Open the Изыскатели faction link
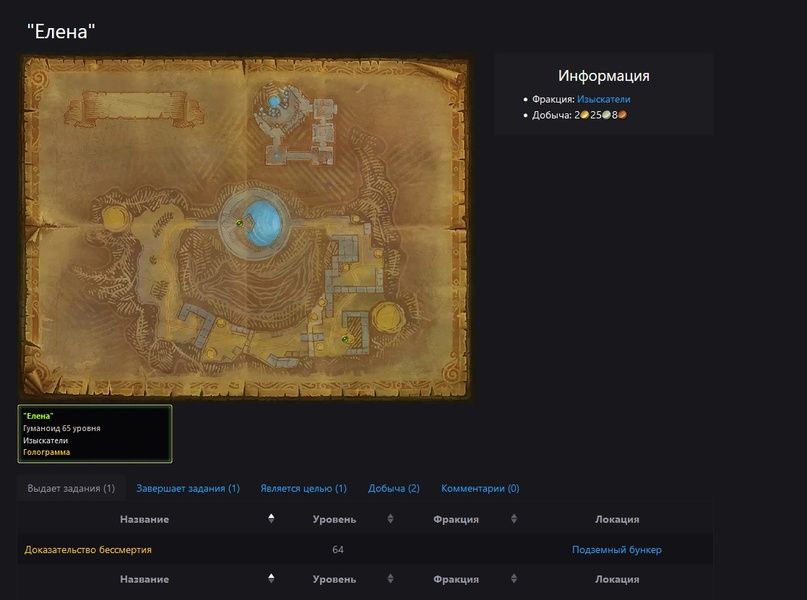Viewport: 807px width, 600px height. coord(603,99)
